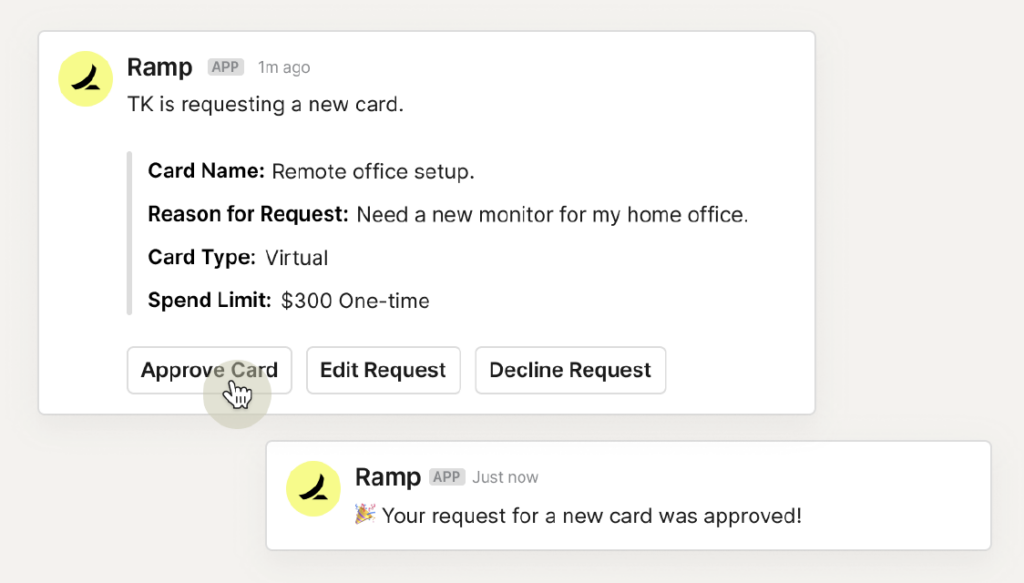This screenshot has width=1024, height=583.
Task: Click Remote office setup card name value
Action: (373, 172)
